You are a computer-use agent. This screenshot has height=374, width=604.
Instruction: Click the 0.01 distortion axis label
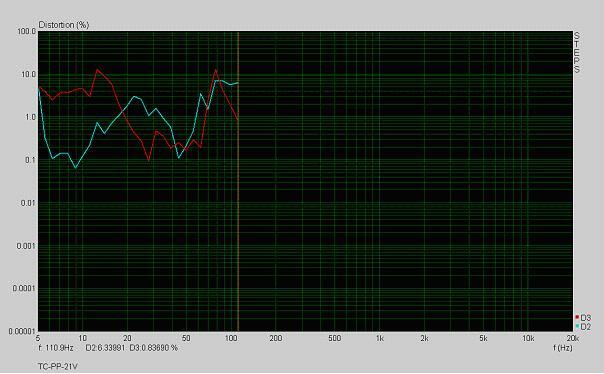(x=29, y=203)
